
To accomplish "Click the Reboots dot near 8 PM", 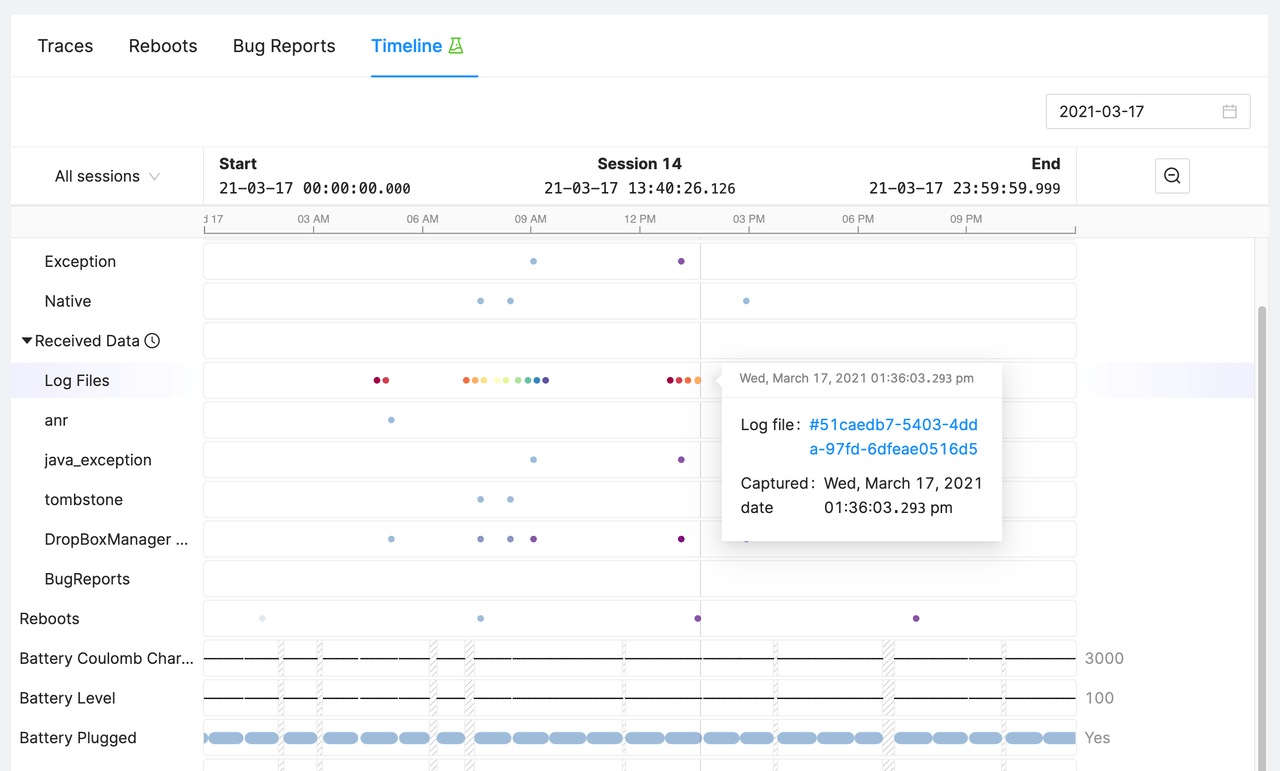I will [x=916, y=619].
